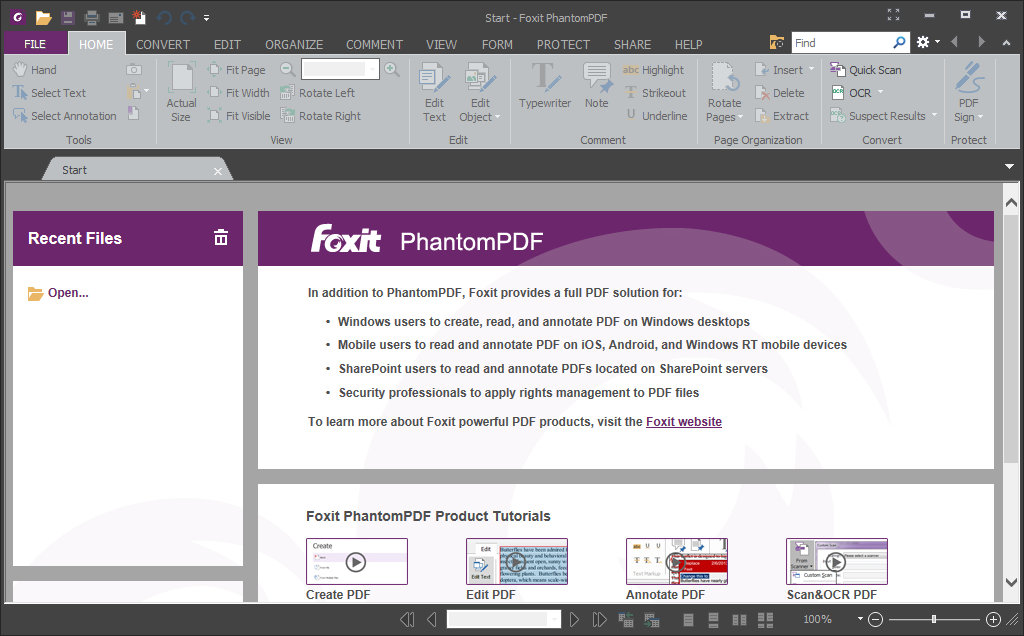Click the Save icon in quick access toolbar
Viewport: 1024px width, 636px height.
pyautogui.click(x=67, y=18)
